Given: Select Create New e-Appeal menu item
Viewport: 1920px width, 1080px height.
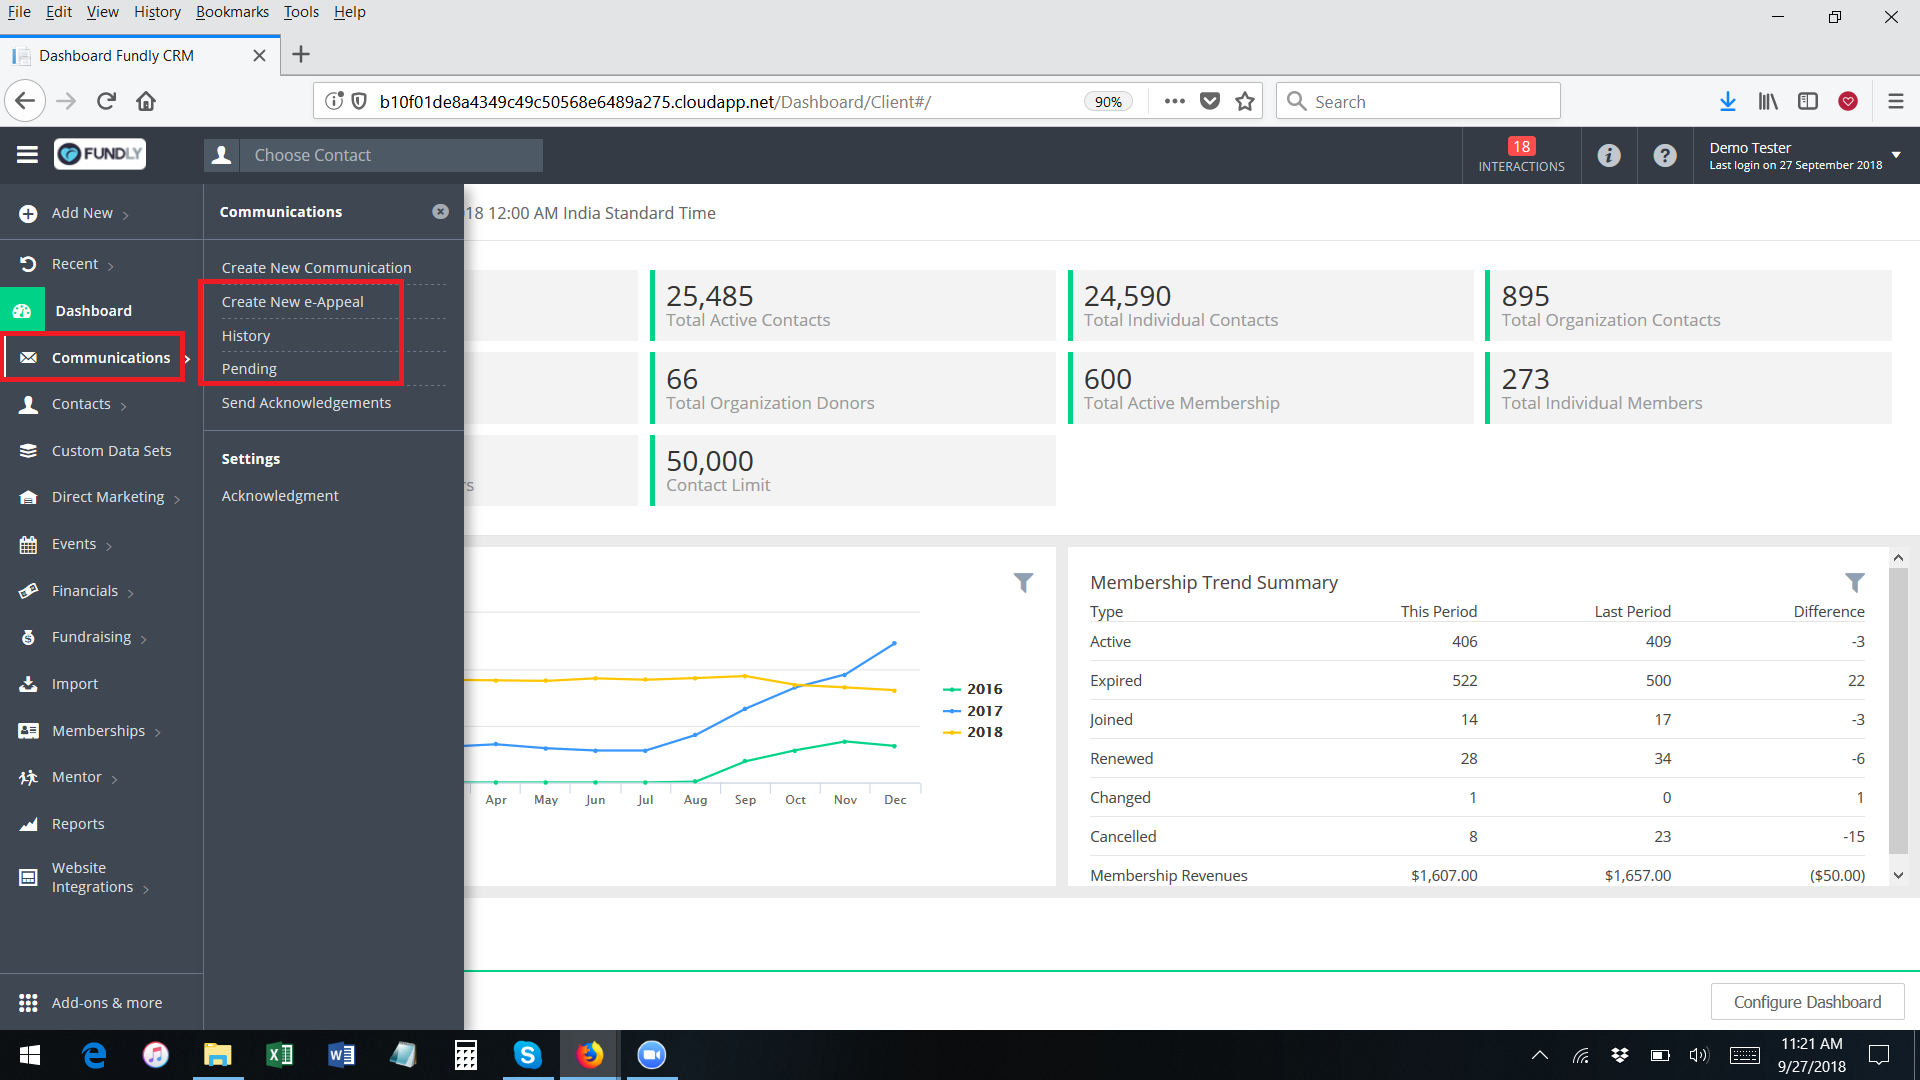Looking at the screenshot, I should point(293,302).
